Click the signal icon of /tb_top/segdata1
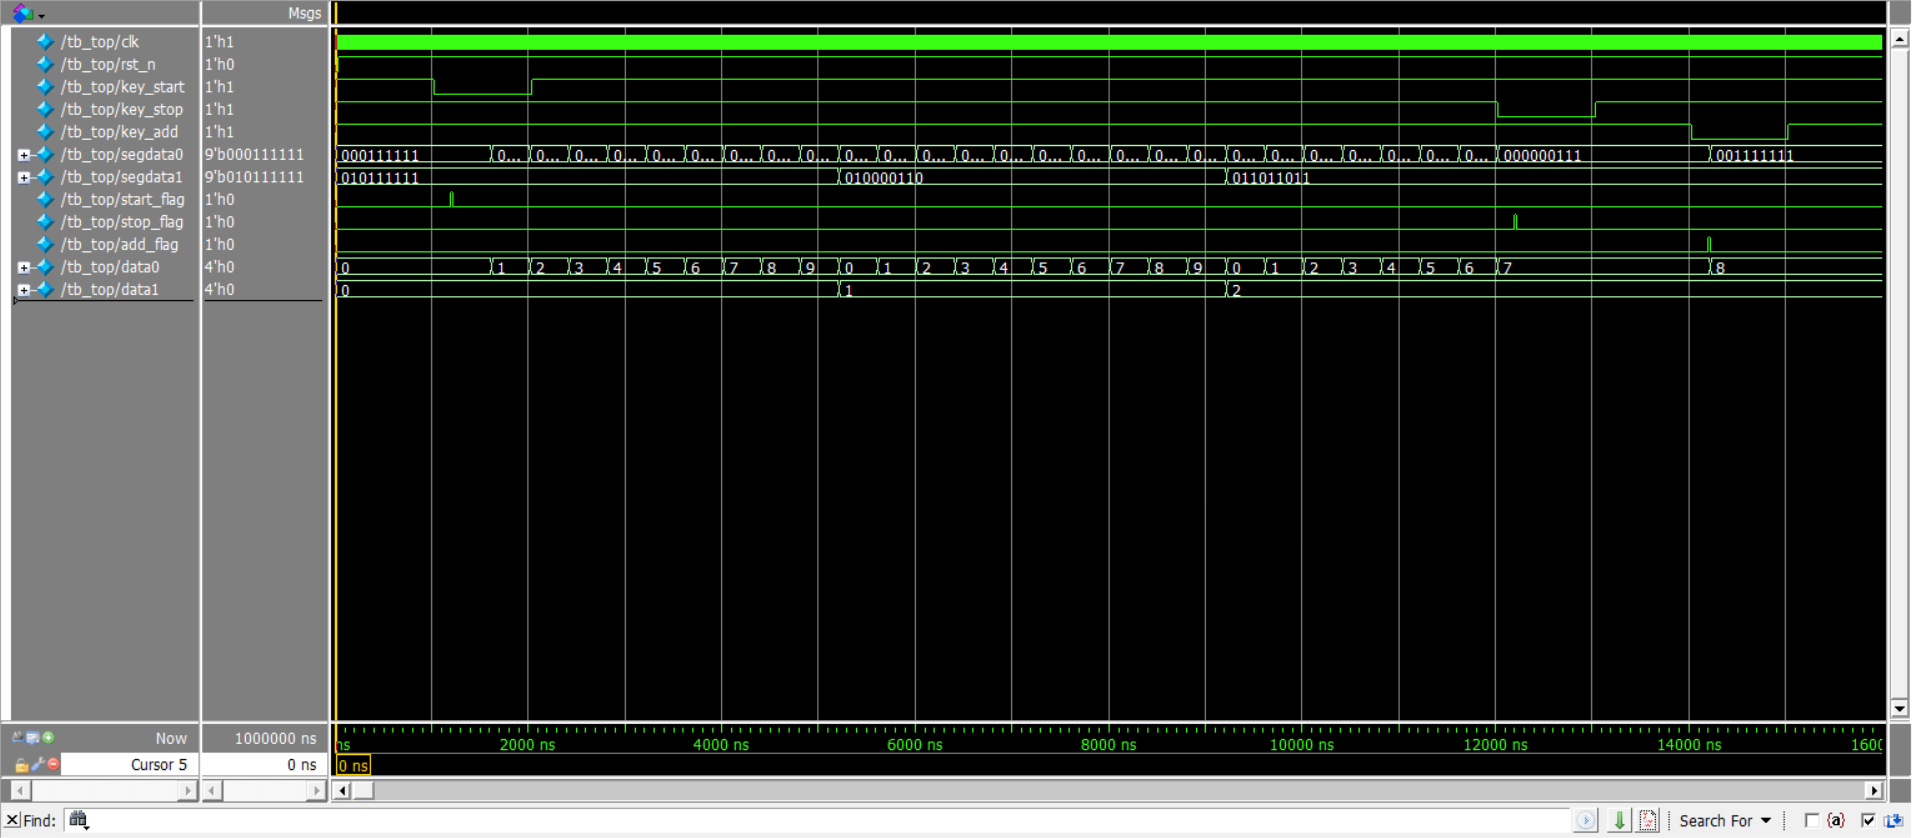1912x838 pixels. [45, 177]
